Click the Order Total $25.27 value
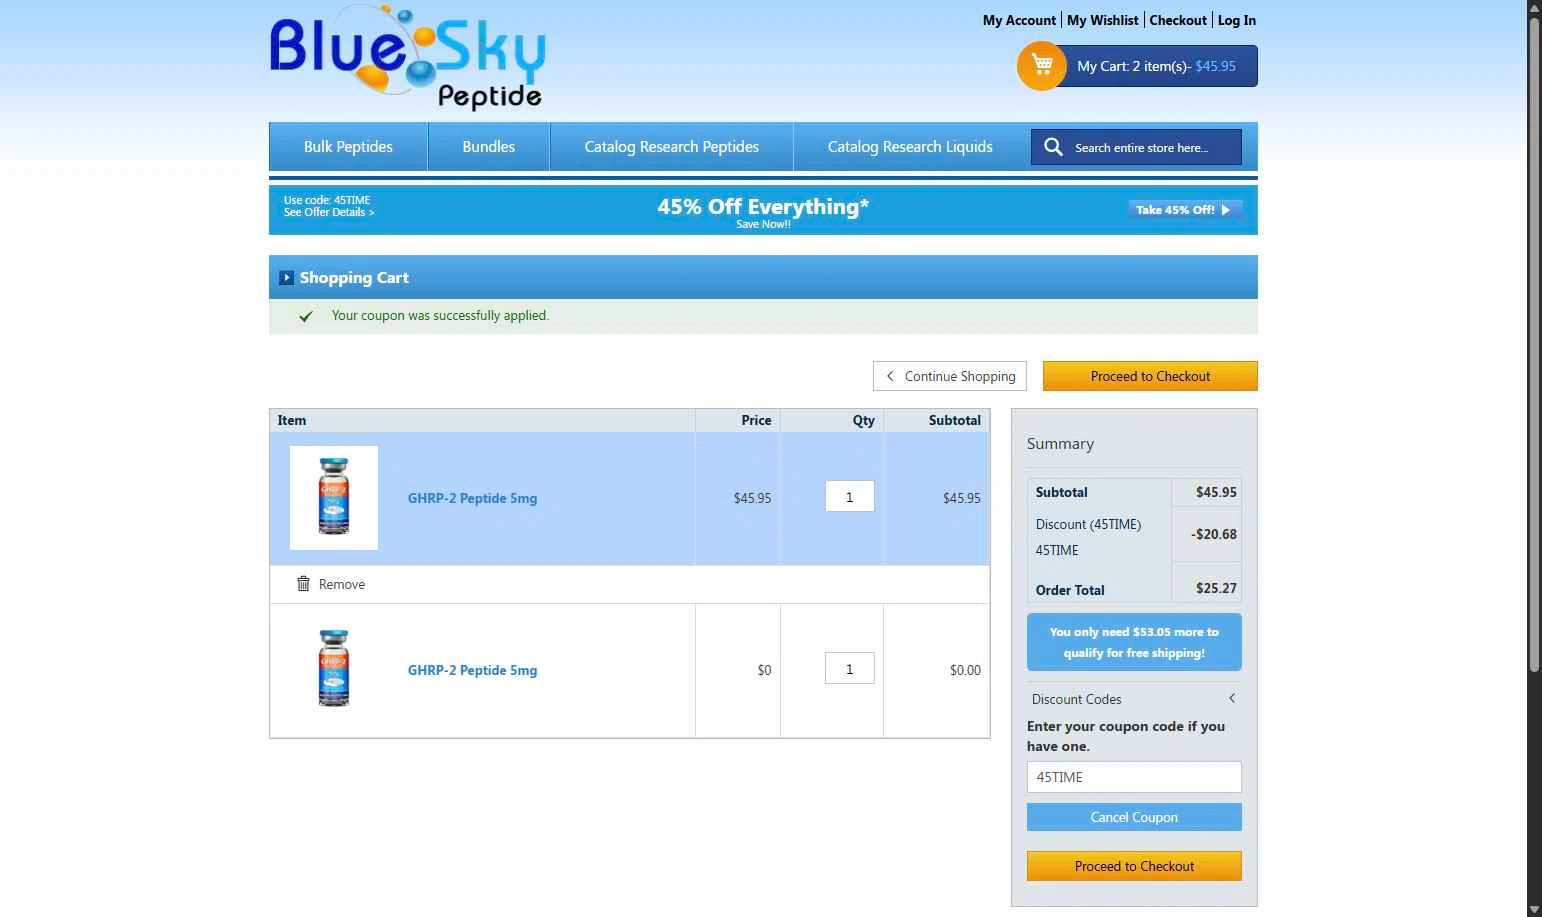Image resolution: width=1542 pixels, height=917 pixels. click(x=1216, y=588)
